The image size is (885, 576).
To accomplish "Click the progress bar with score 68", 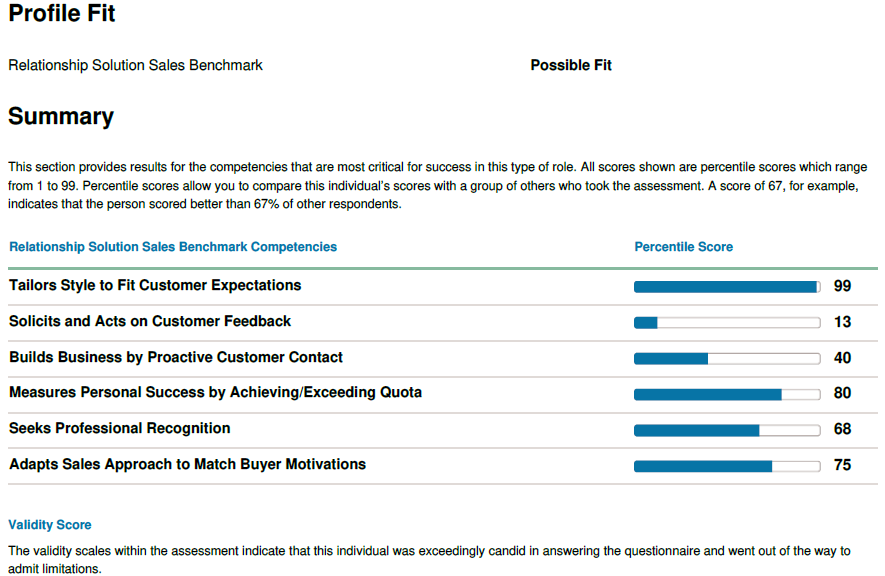I will tap(727, 430).
